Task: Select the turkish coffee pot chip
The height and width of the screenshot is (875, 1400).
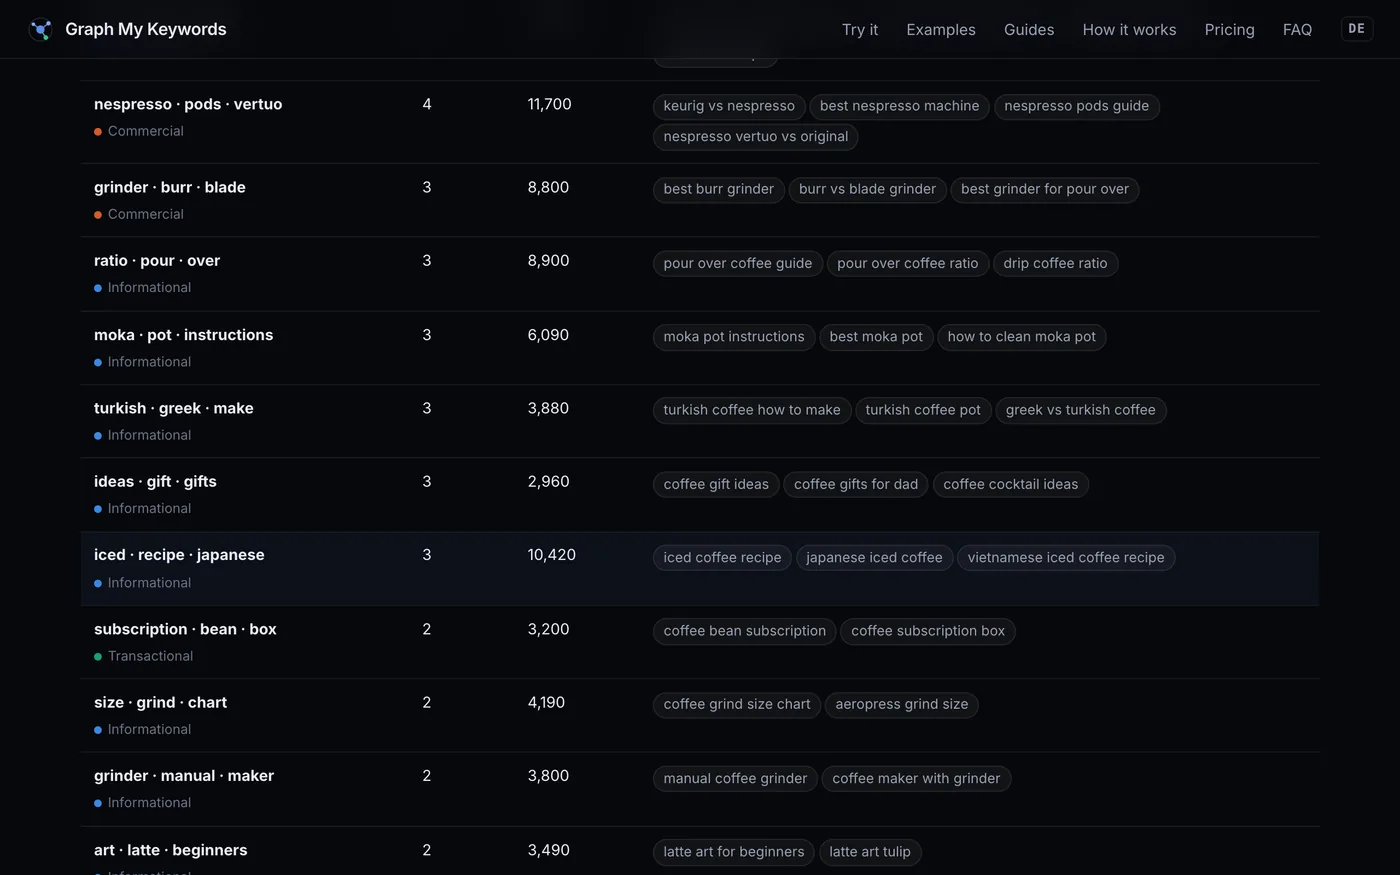Action: coord(923,410)
